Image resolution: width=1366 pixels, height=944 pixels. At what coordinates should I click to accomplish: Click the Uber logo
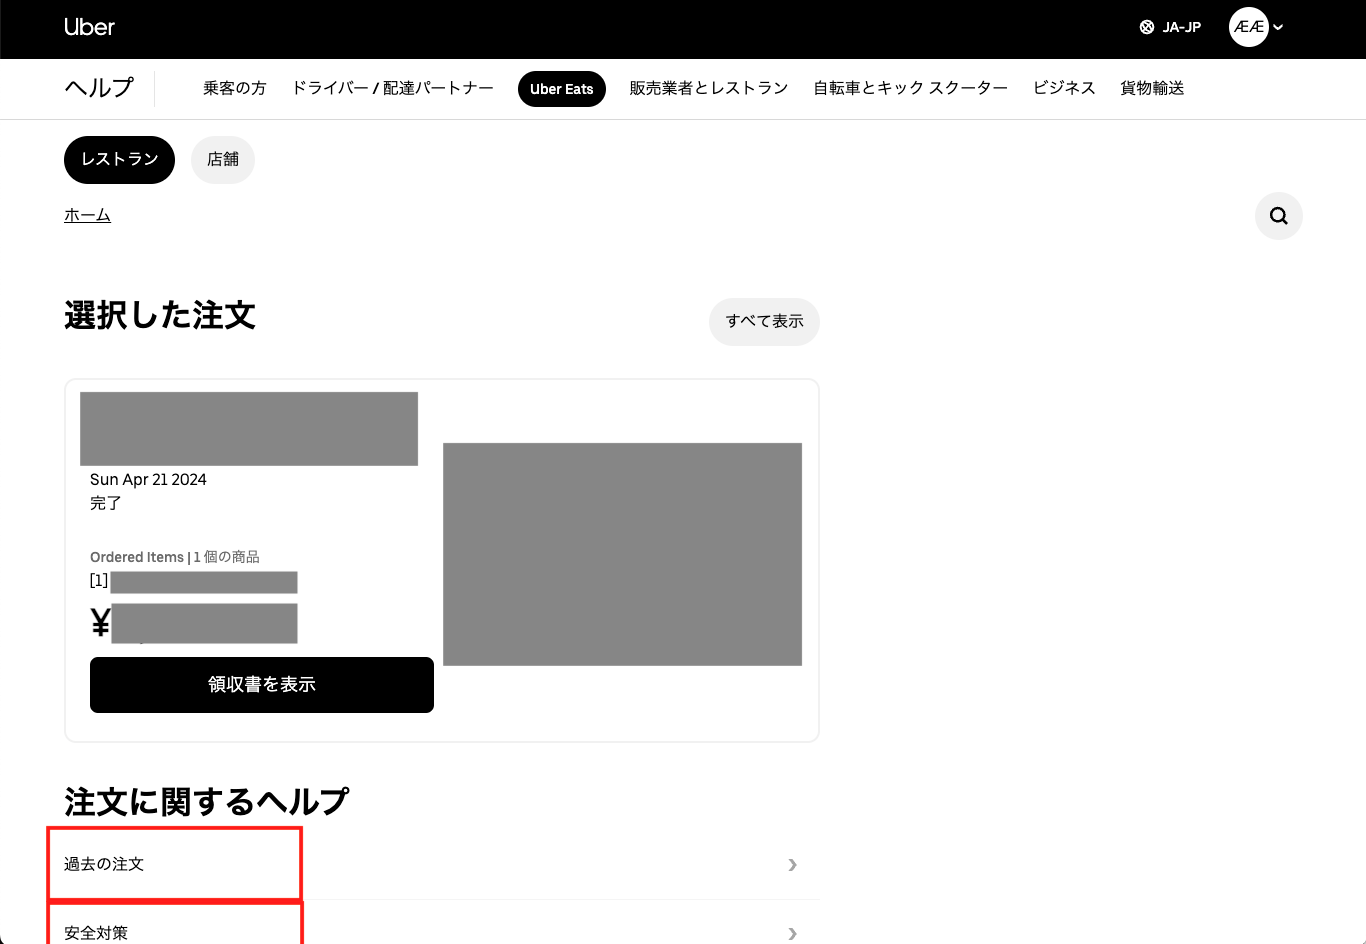click(x=89, y=28)
